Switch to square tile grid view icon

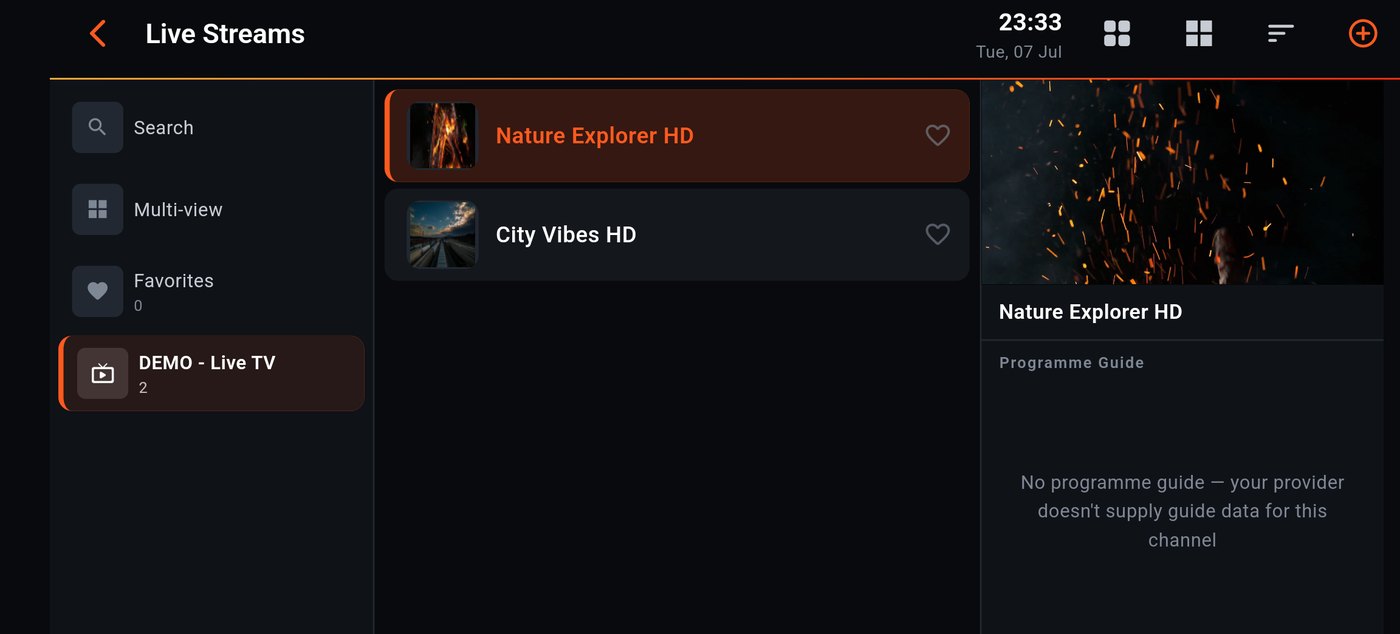[1199, 34]
